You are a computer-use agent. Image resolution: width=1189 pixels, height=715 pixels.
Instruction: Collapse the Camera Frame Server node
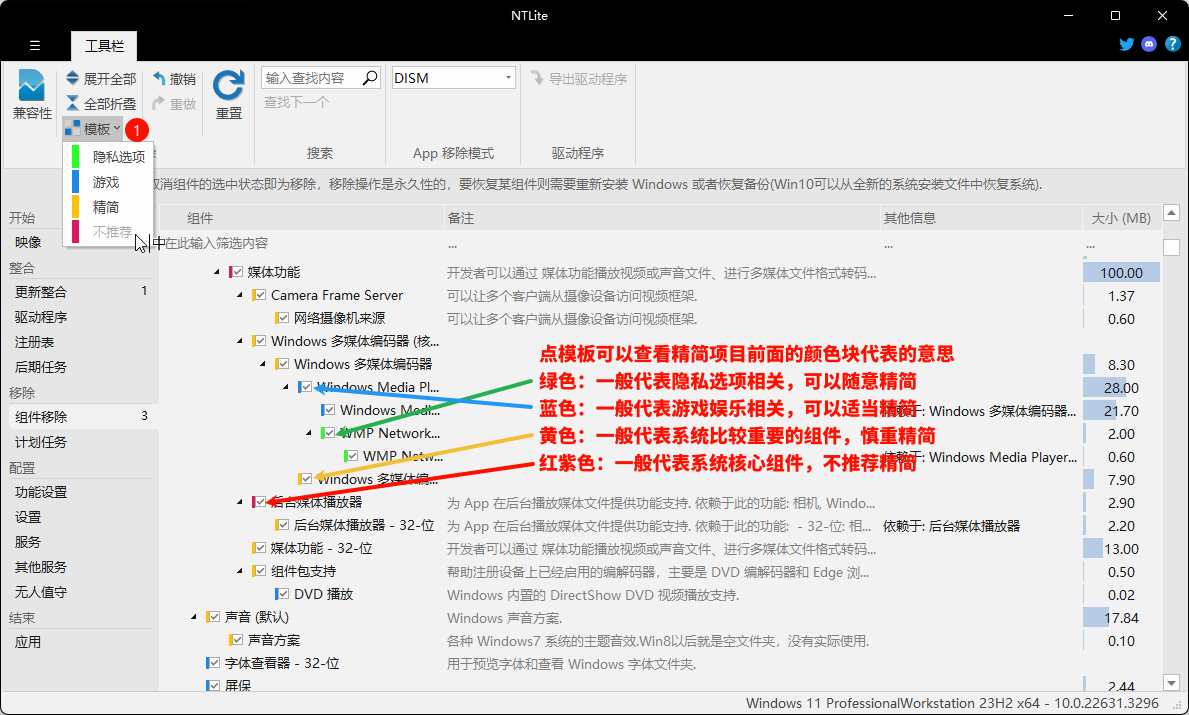pyautogui.click(x=240, y=295)
